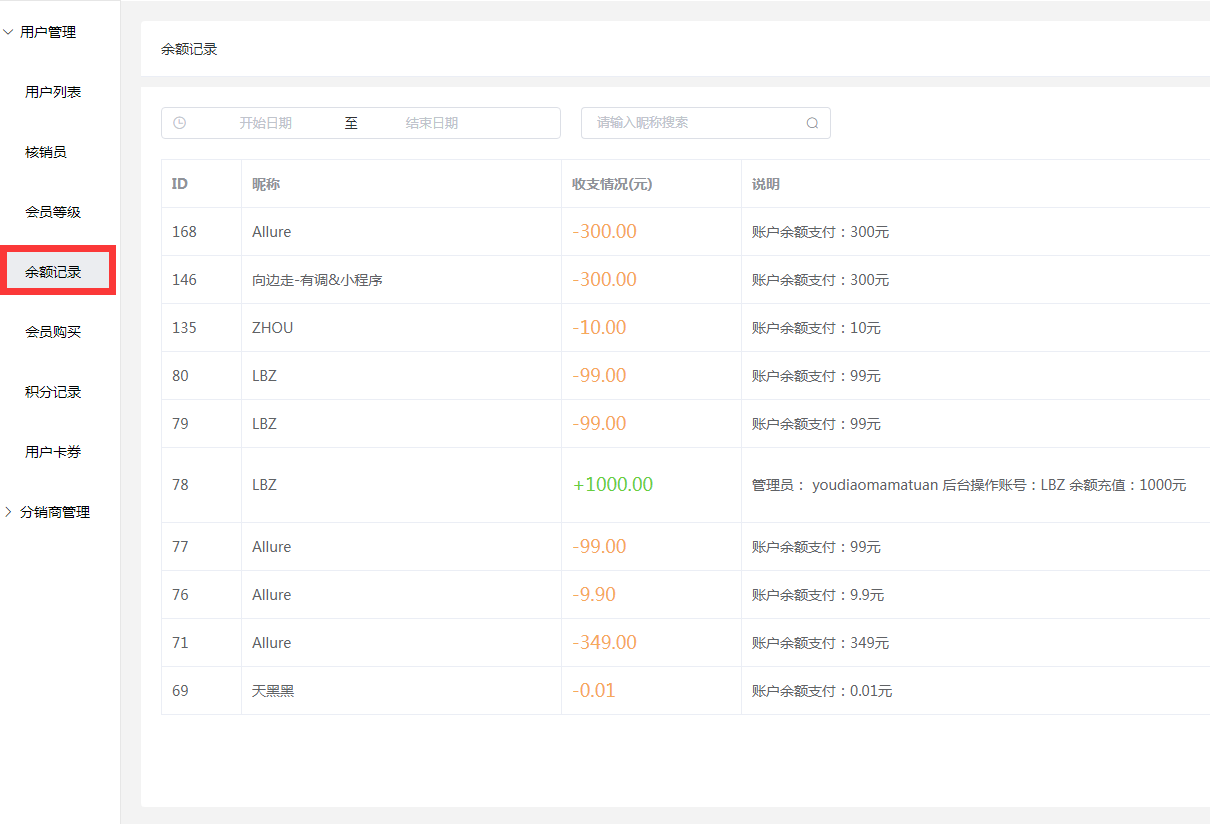Click amount -300.00 in row 146
The height and width of the screenshot is (824, 1210).
click(604, 280)
